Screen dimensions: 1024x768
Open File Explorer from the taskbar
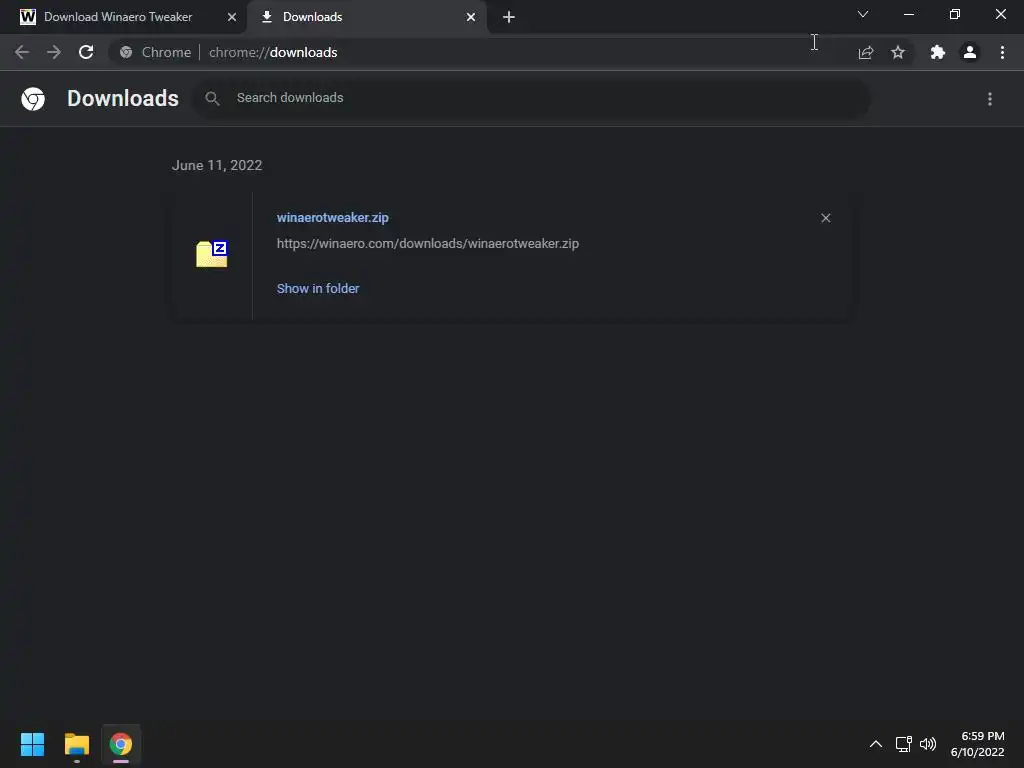[x=76, y=744]
